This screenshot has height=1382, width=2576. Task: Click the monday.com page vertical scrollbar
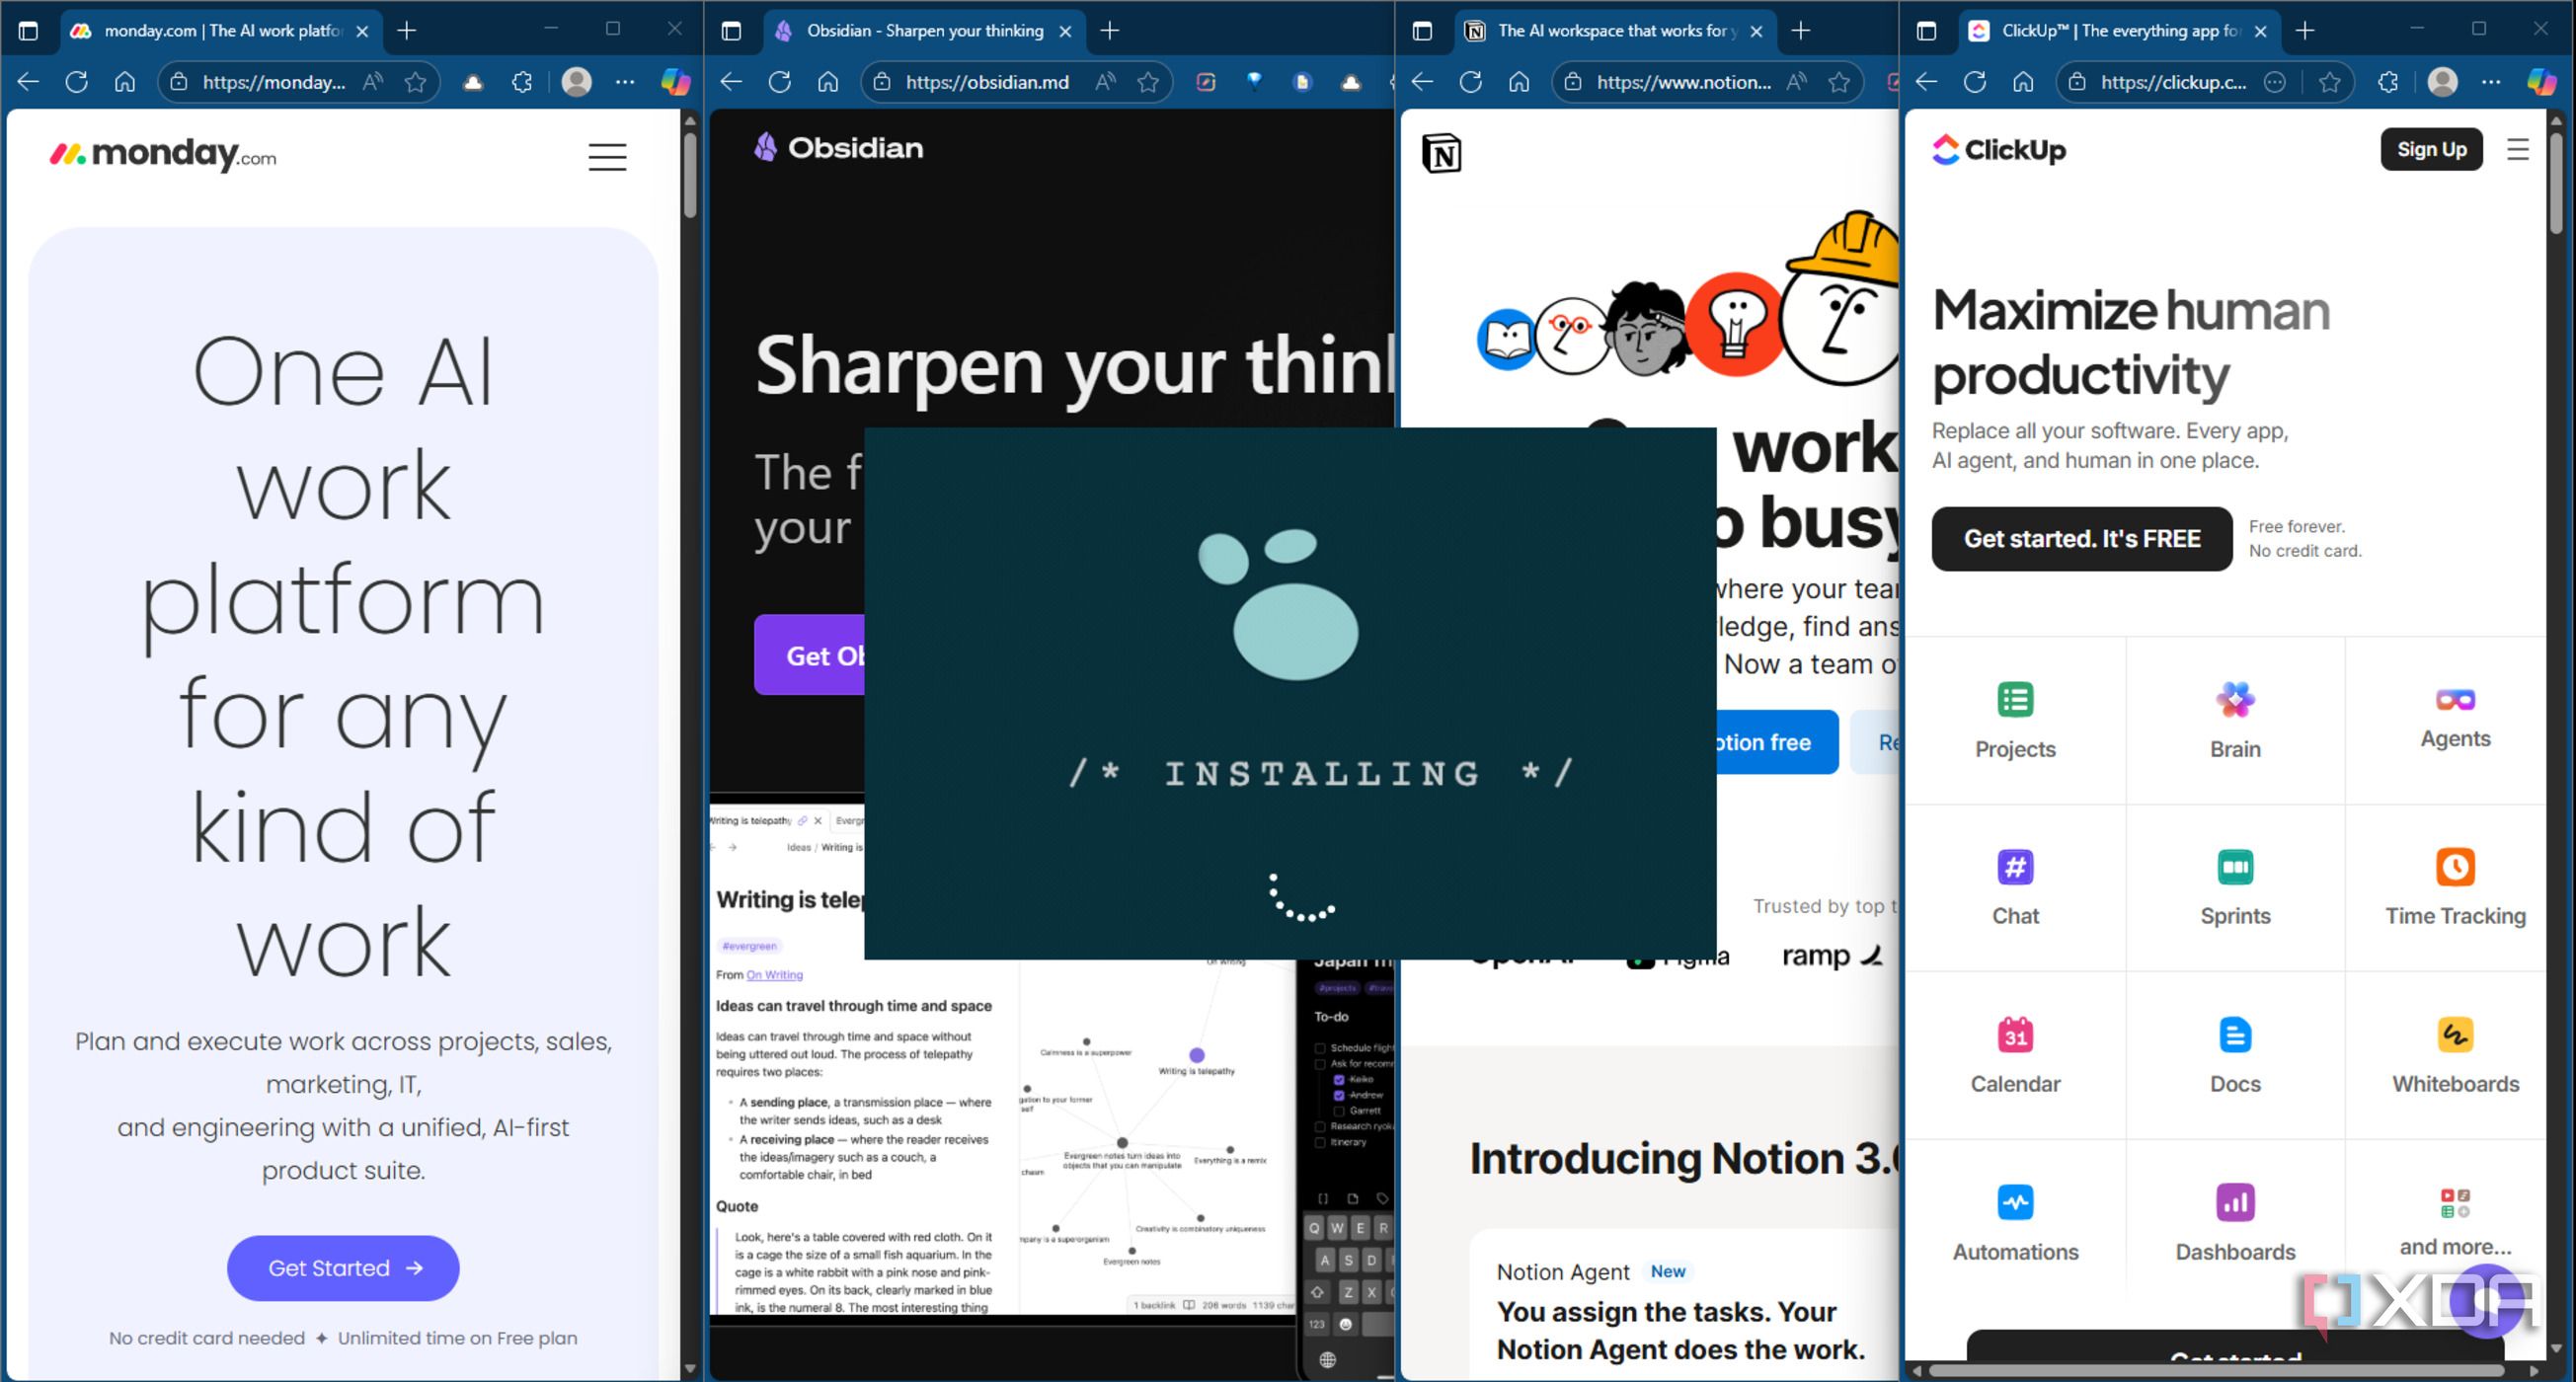coord(690,176)
